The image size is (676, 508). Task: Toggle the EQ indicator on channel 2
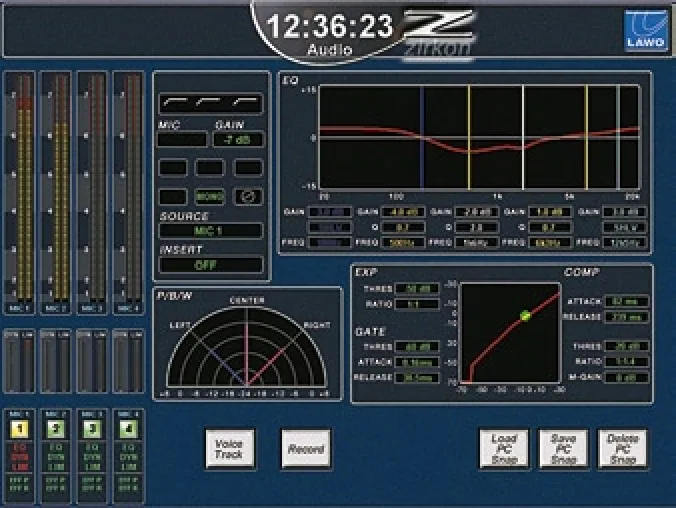pyautogui.click(x=56, y=448)
